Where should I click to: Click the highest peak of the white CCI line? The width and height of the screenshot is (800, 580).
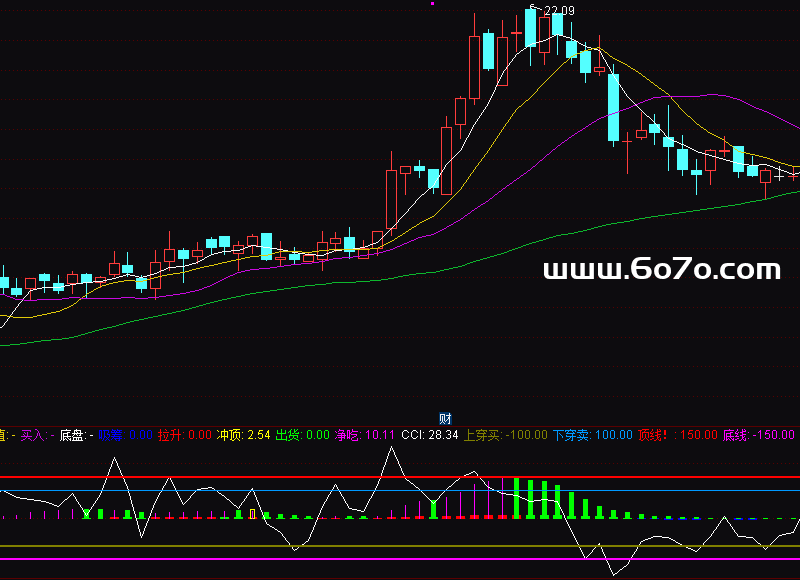coord(390,449)
